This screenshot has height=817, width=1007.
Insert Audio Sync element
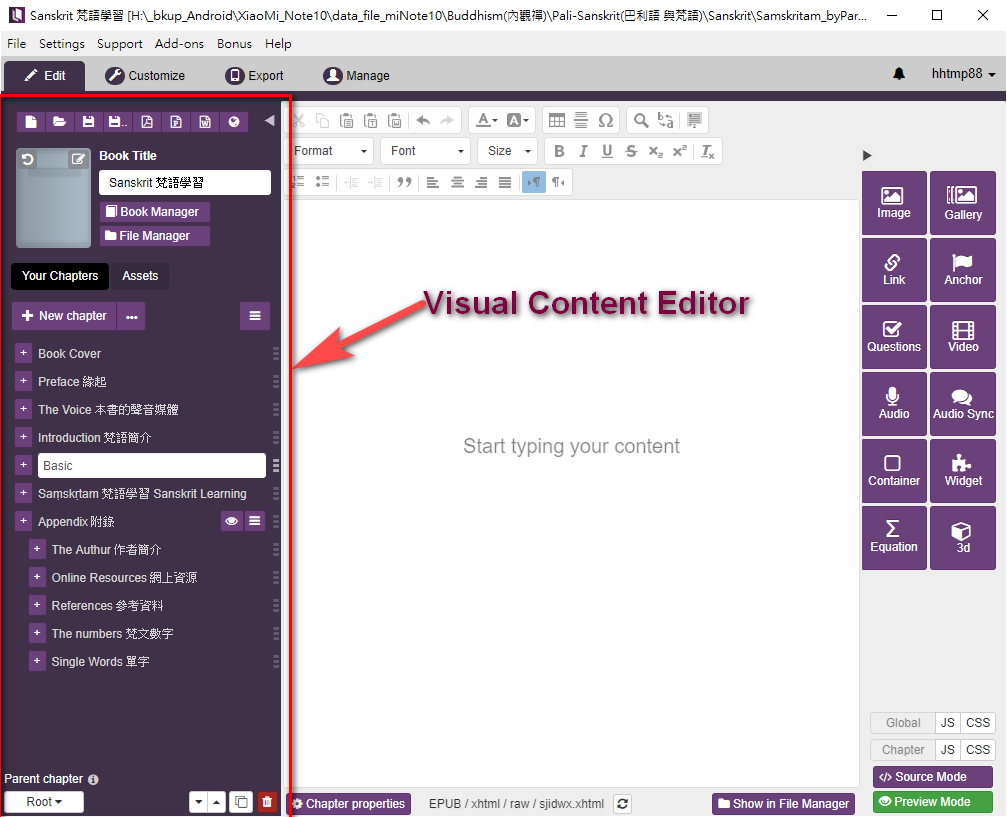963,405
